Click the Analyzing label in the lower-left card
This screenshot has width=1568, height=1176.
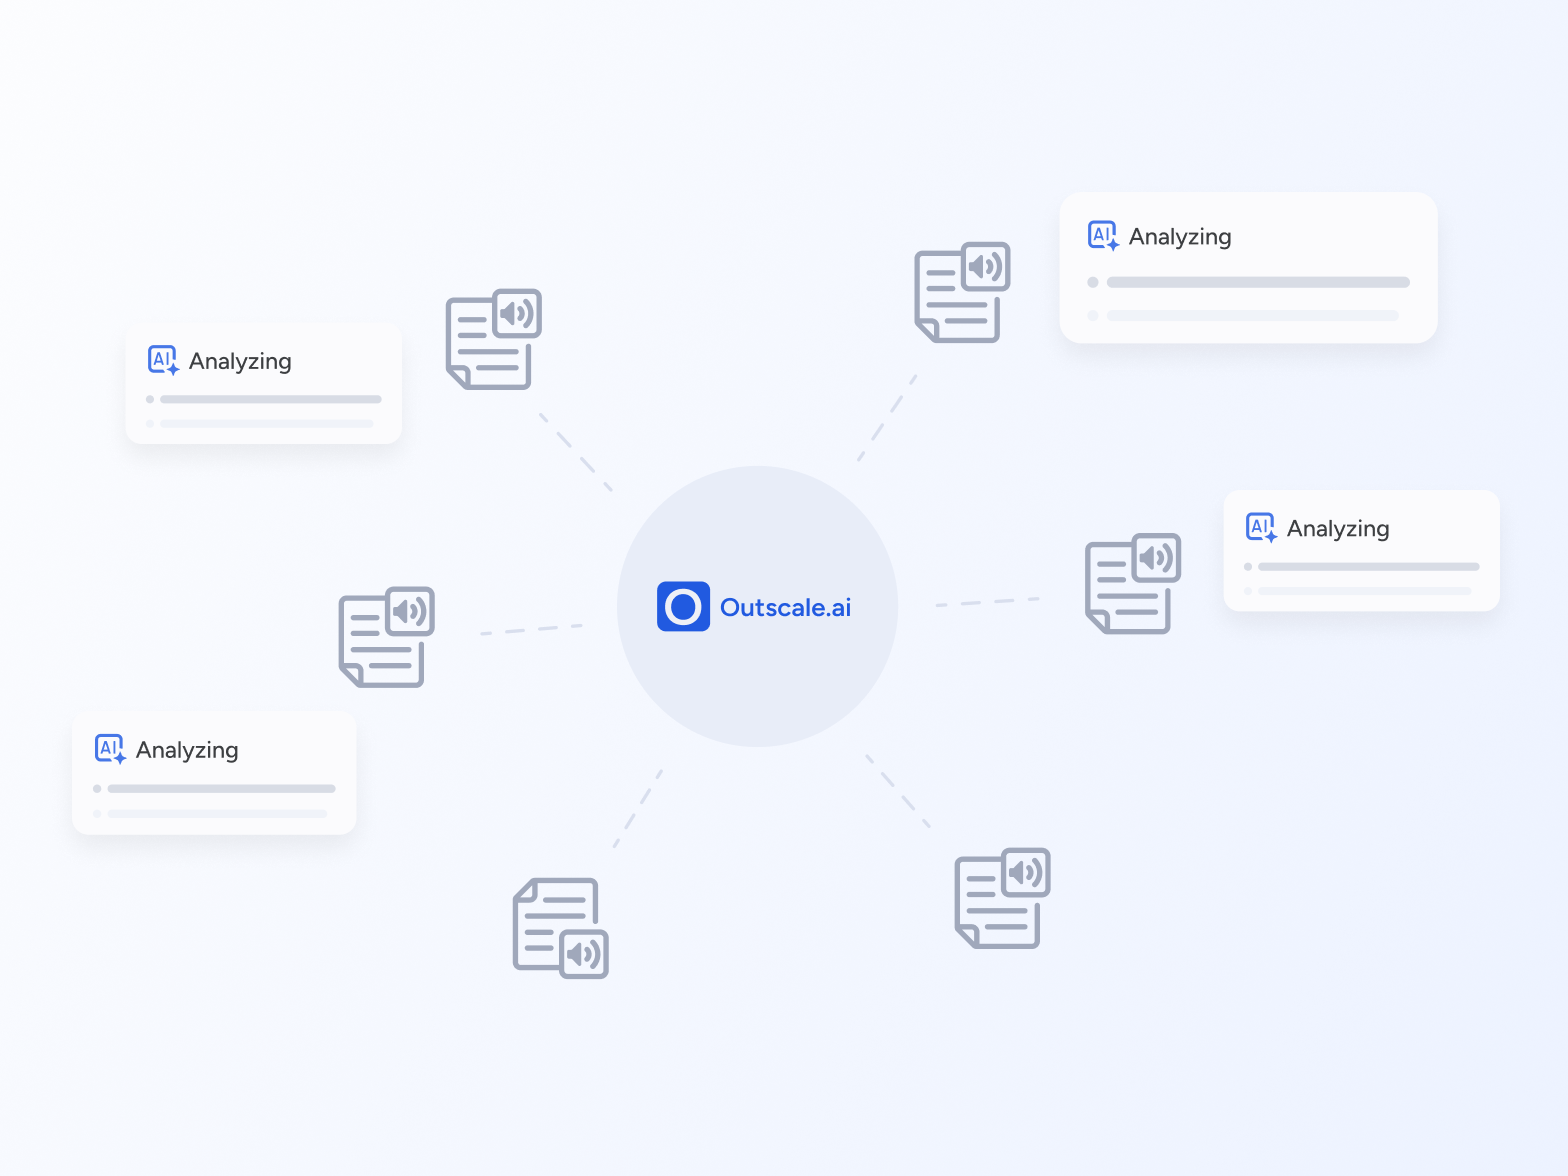coord(187,750)
